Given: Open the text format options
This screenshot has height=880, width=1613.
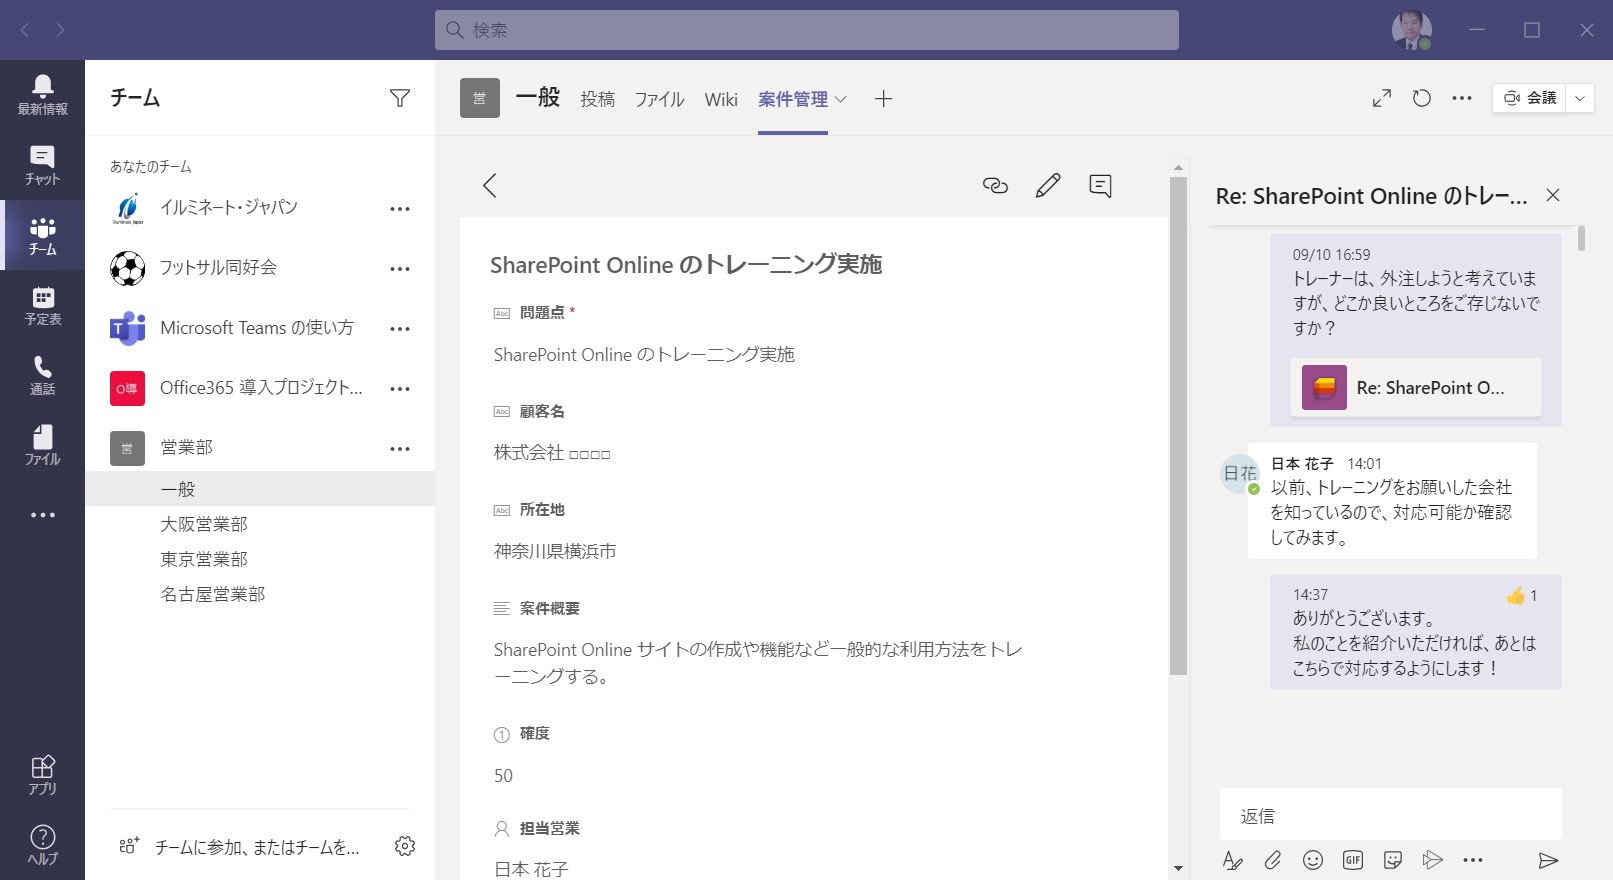Looking at the screenshot, I should click(x=1233, y=860).
